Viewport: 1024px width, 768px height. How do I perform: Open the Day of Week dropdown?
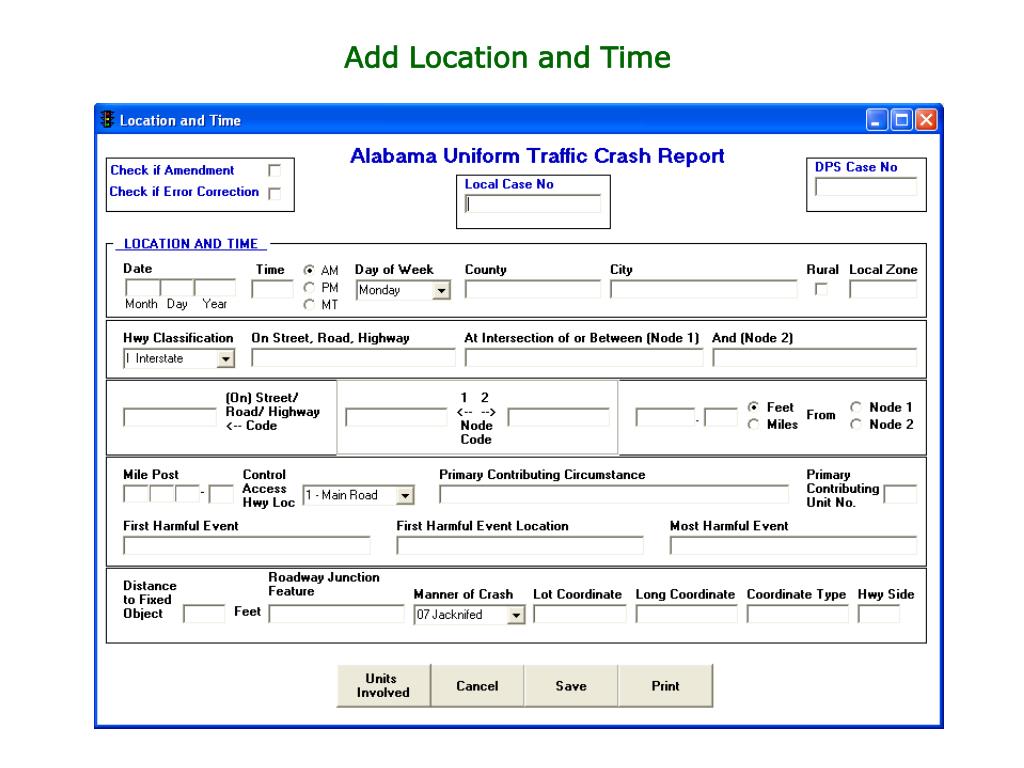pyautogui.click(x=442, y=291)
